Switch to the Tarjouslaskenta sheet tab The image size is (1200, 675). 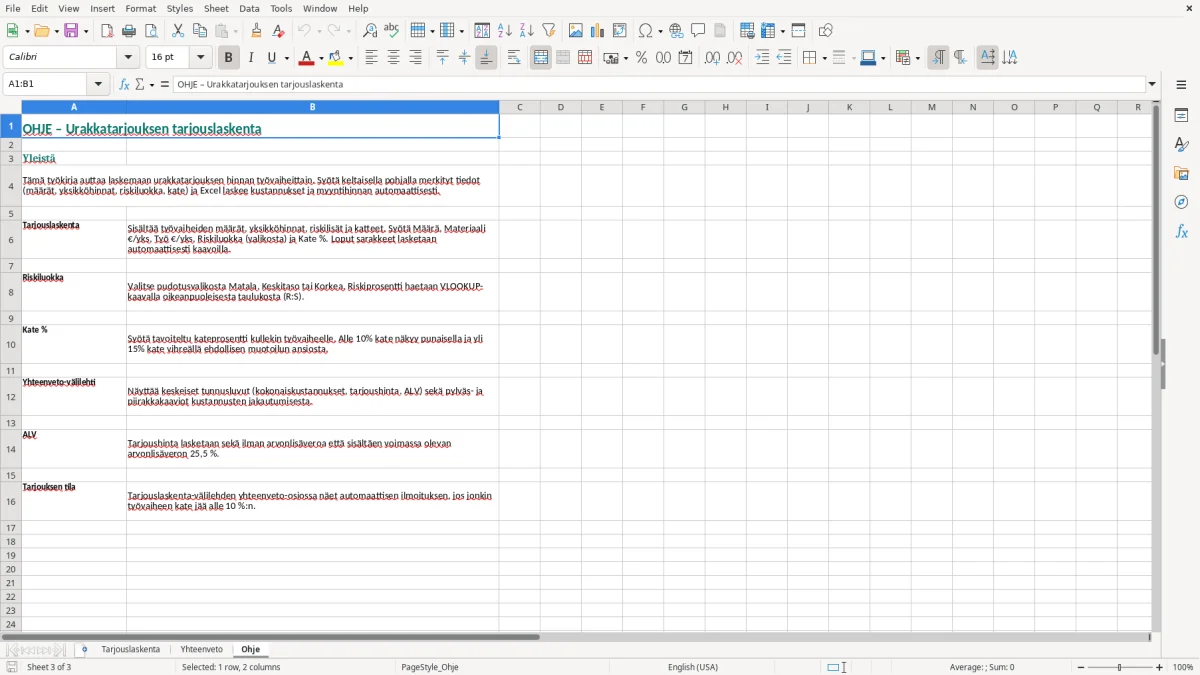click(x=130, y=649)
